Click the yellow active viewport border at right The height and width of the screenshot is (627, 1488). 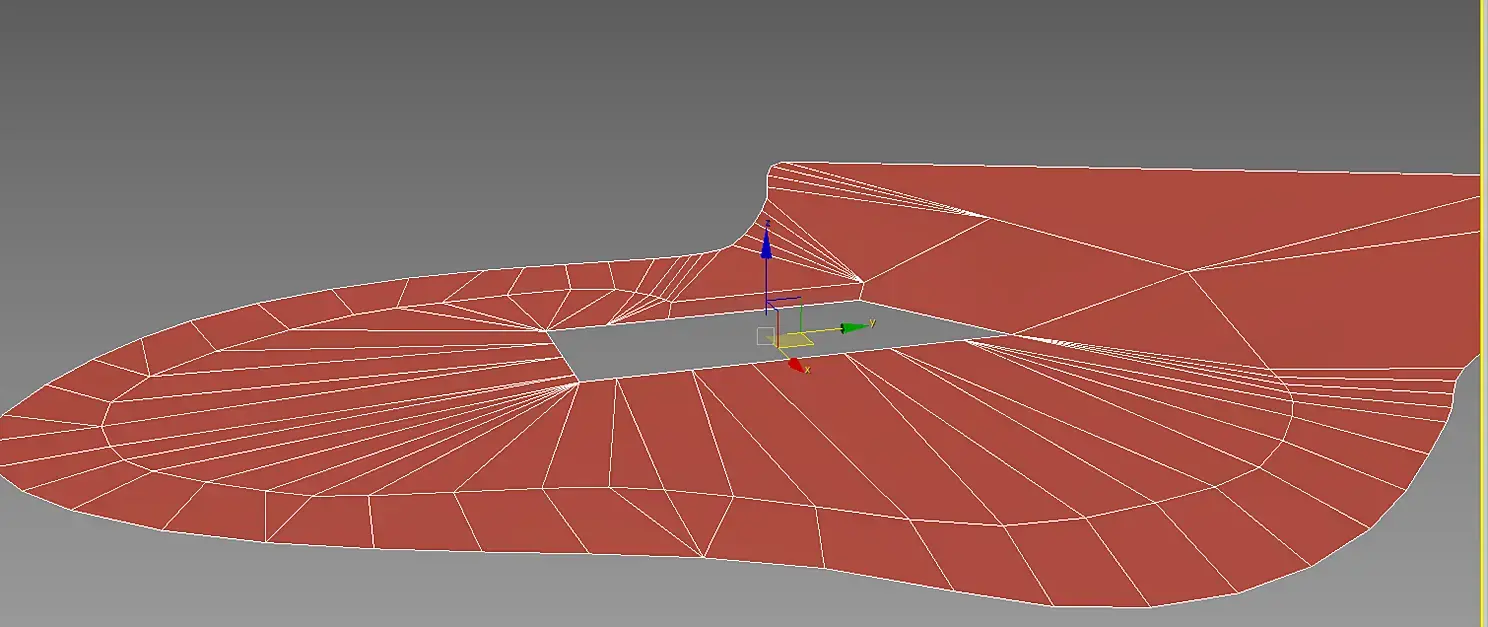point(1481,313)
